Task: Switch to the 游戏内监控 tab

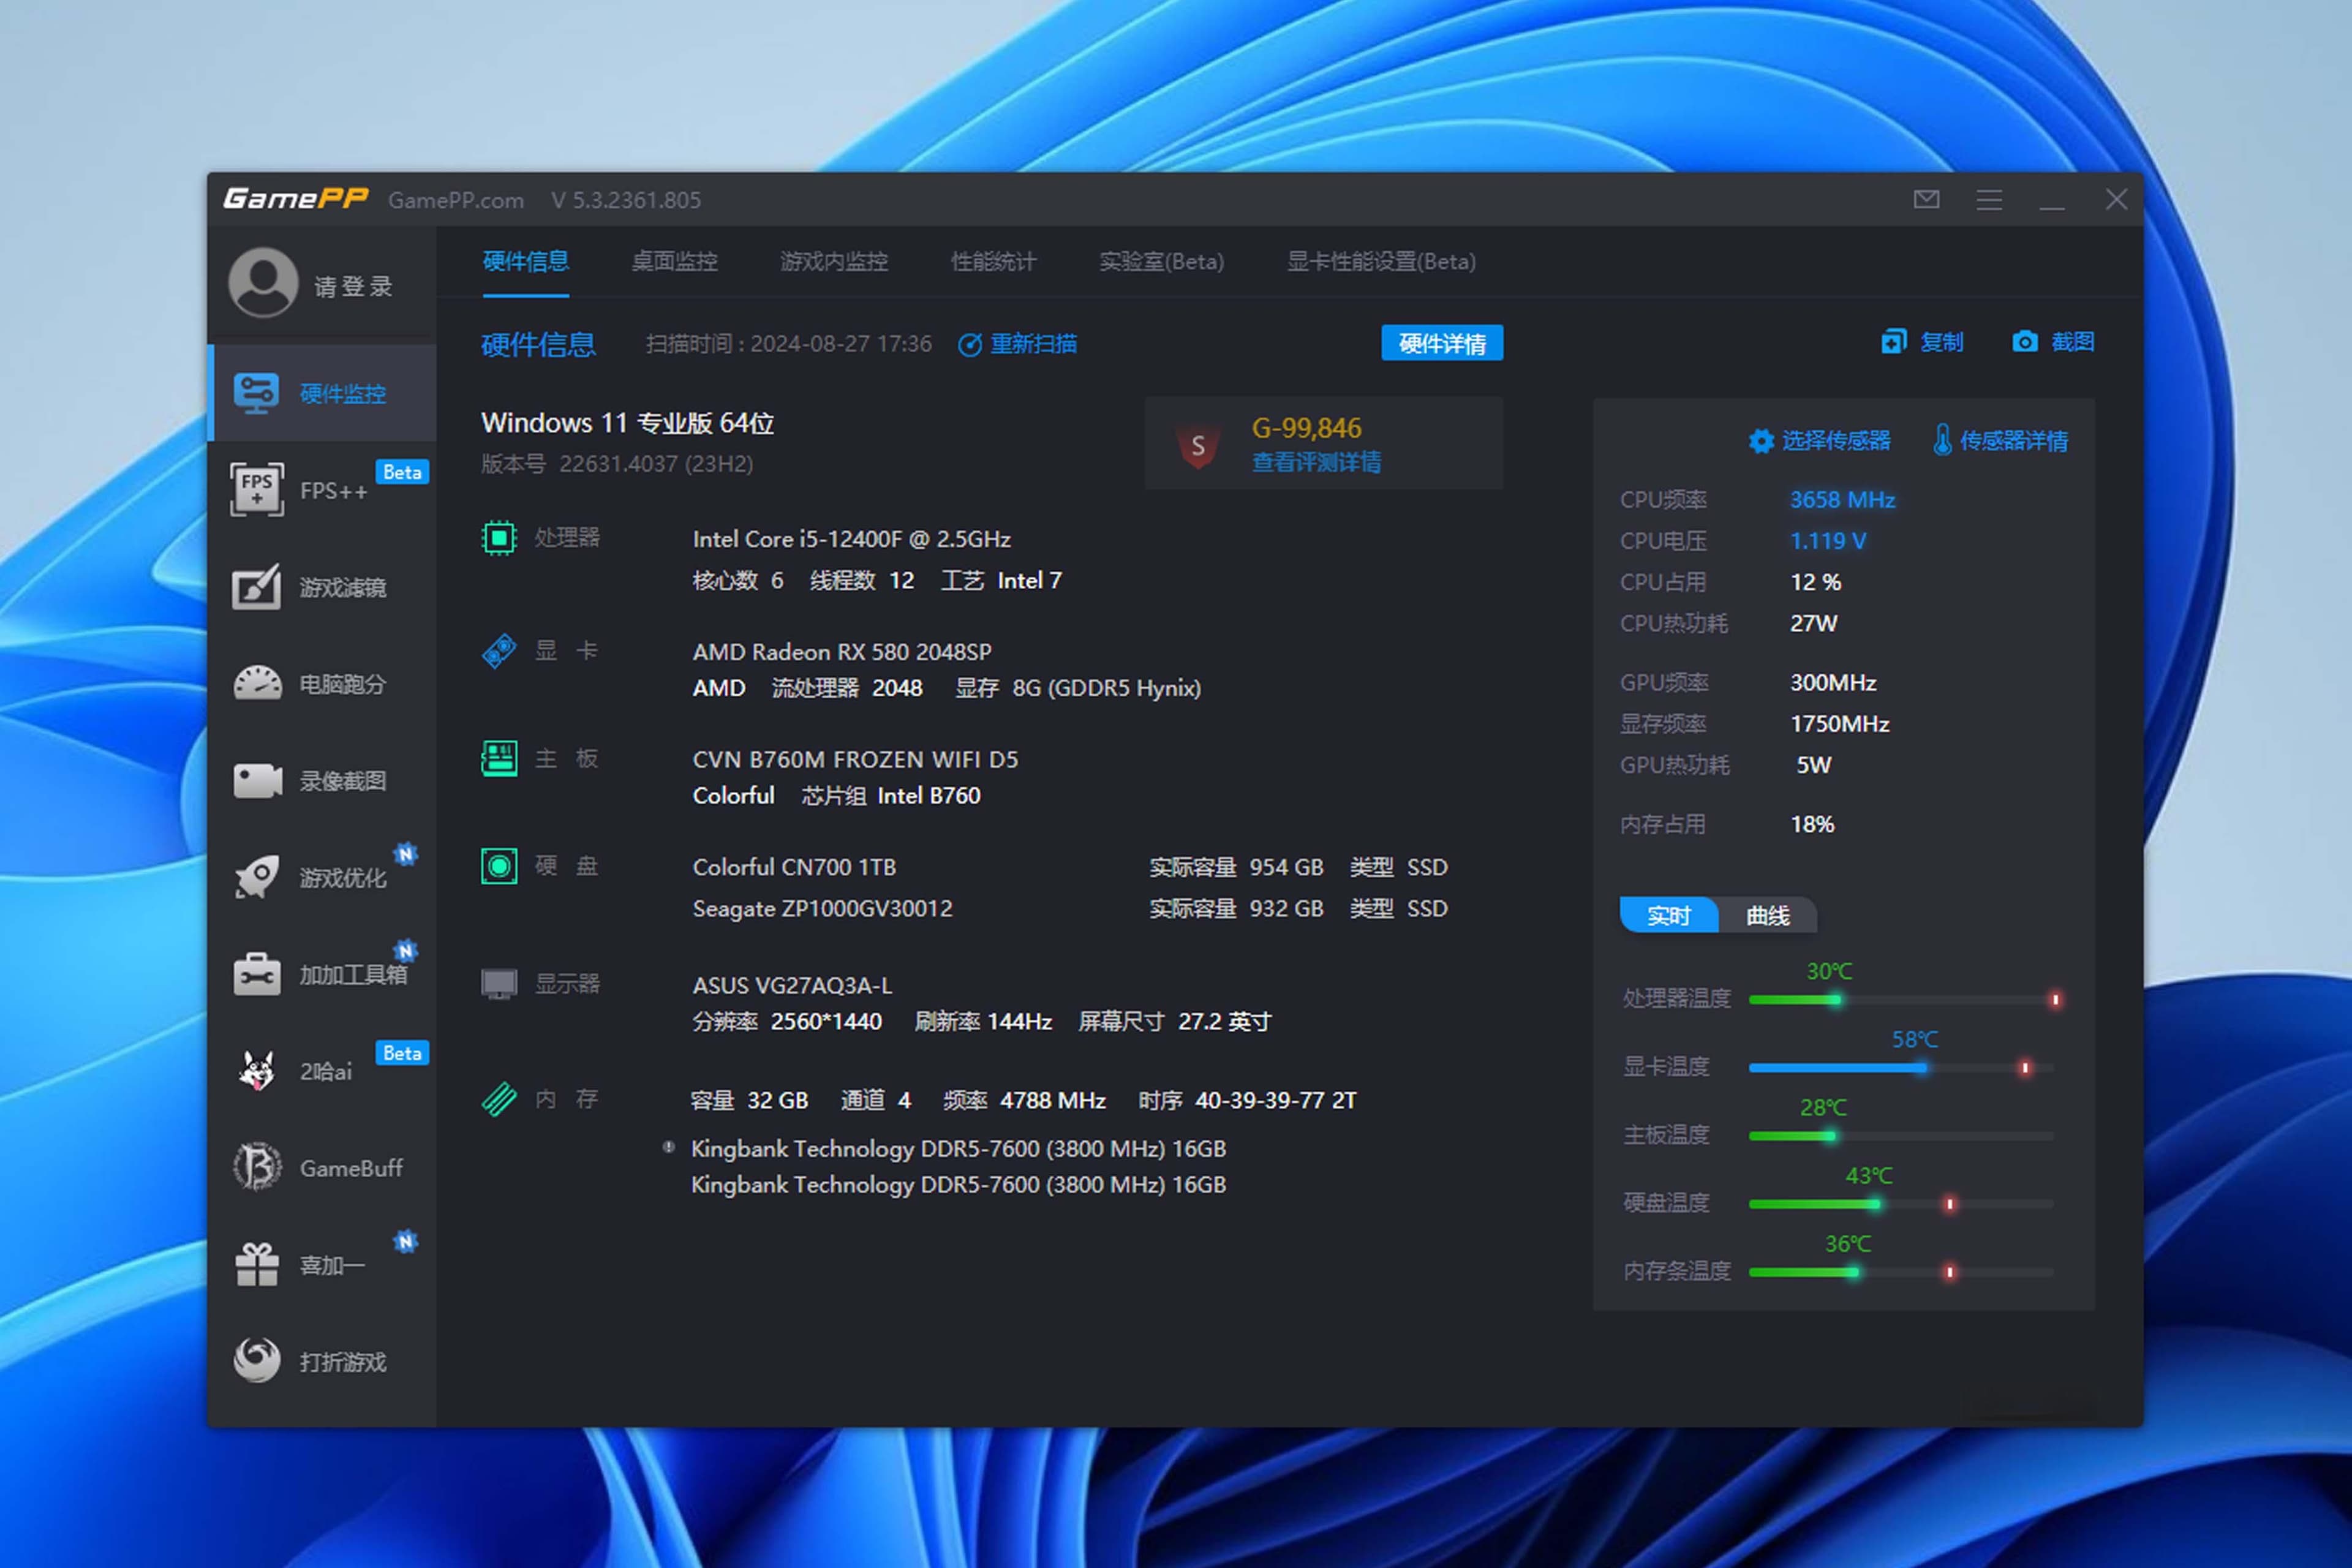Action: pyautogui.click(x=834, y=262)
